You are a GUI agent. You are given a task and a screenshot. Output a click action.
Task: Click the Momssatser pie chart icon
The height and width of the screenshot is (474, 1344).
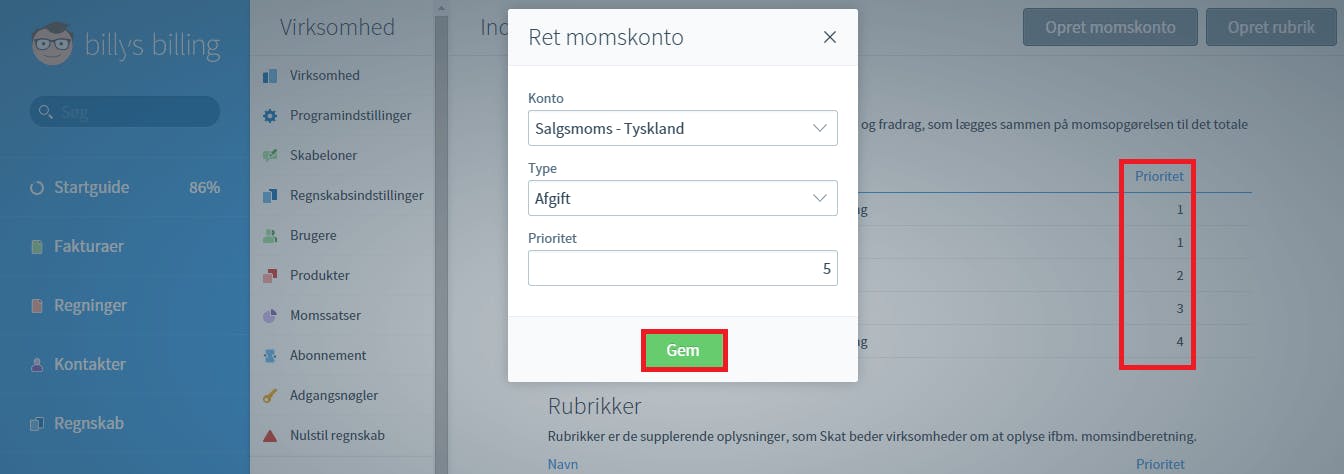269,316
